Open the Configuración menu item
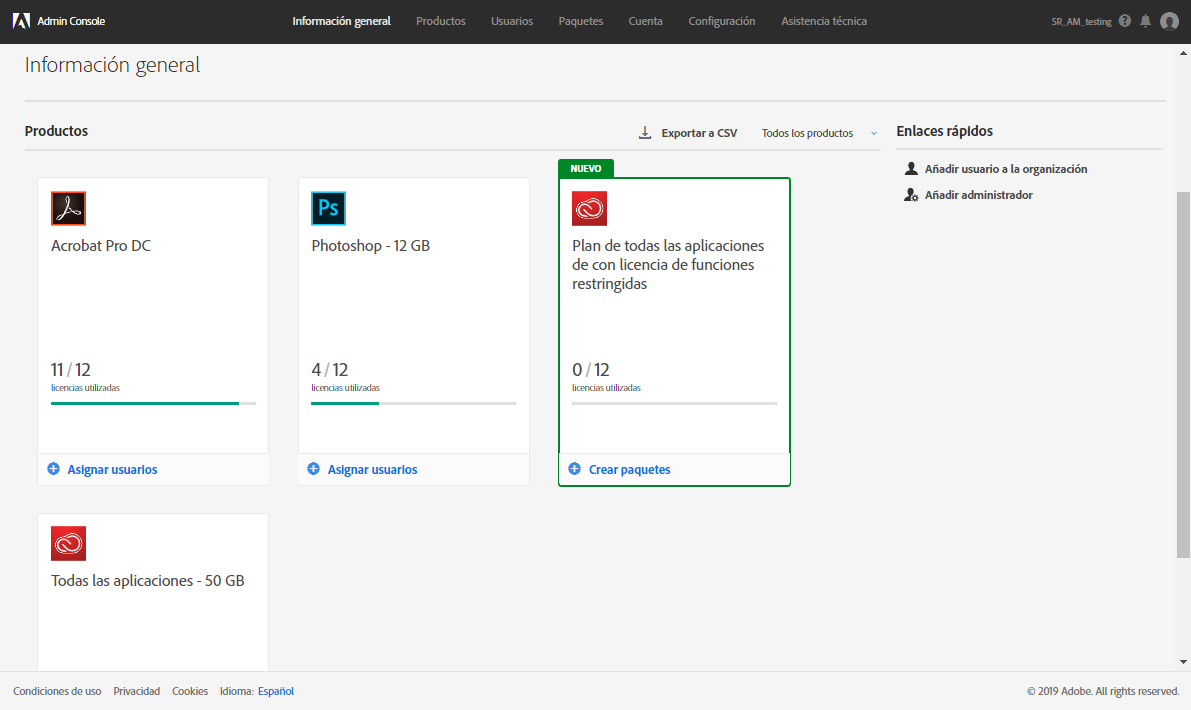This screenshot has height=710, width=1191. point(721,20)
